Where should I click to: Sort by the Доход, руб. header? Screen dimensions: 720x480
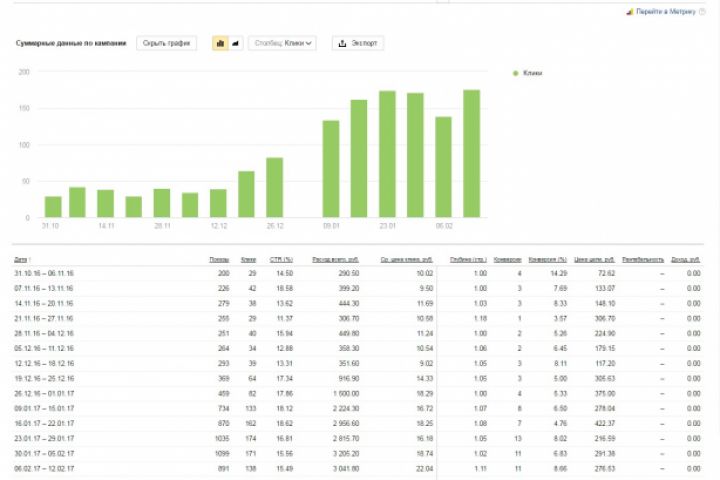(686, 260)
